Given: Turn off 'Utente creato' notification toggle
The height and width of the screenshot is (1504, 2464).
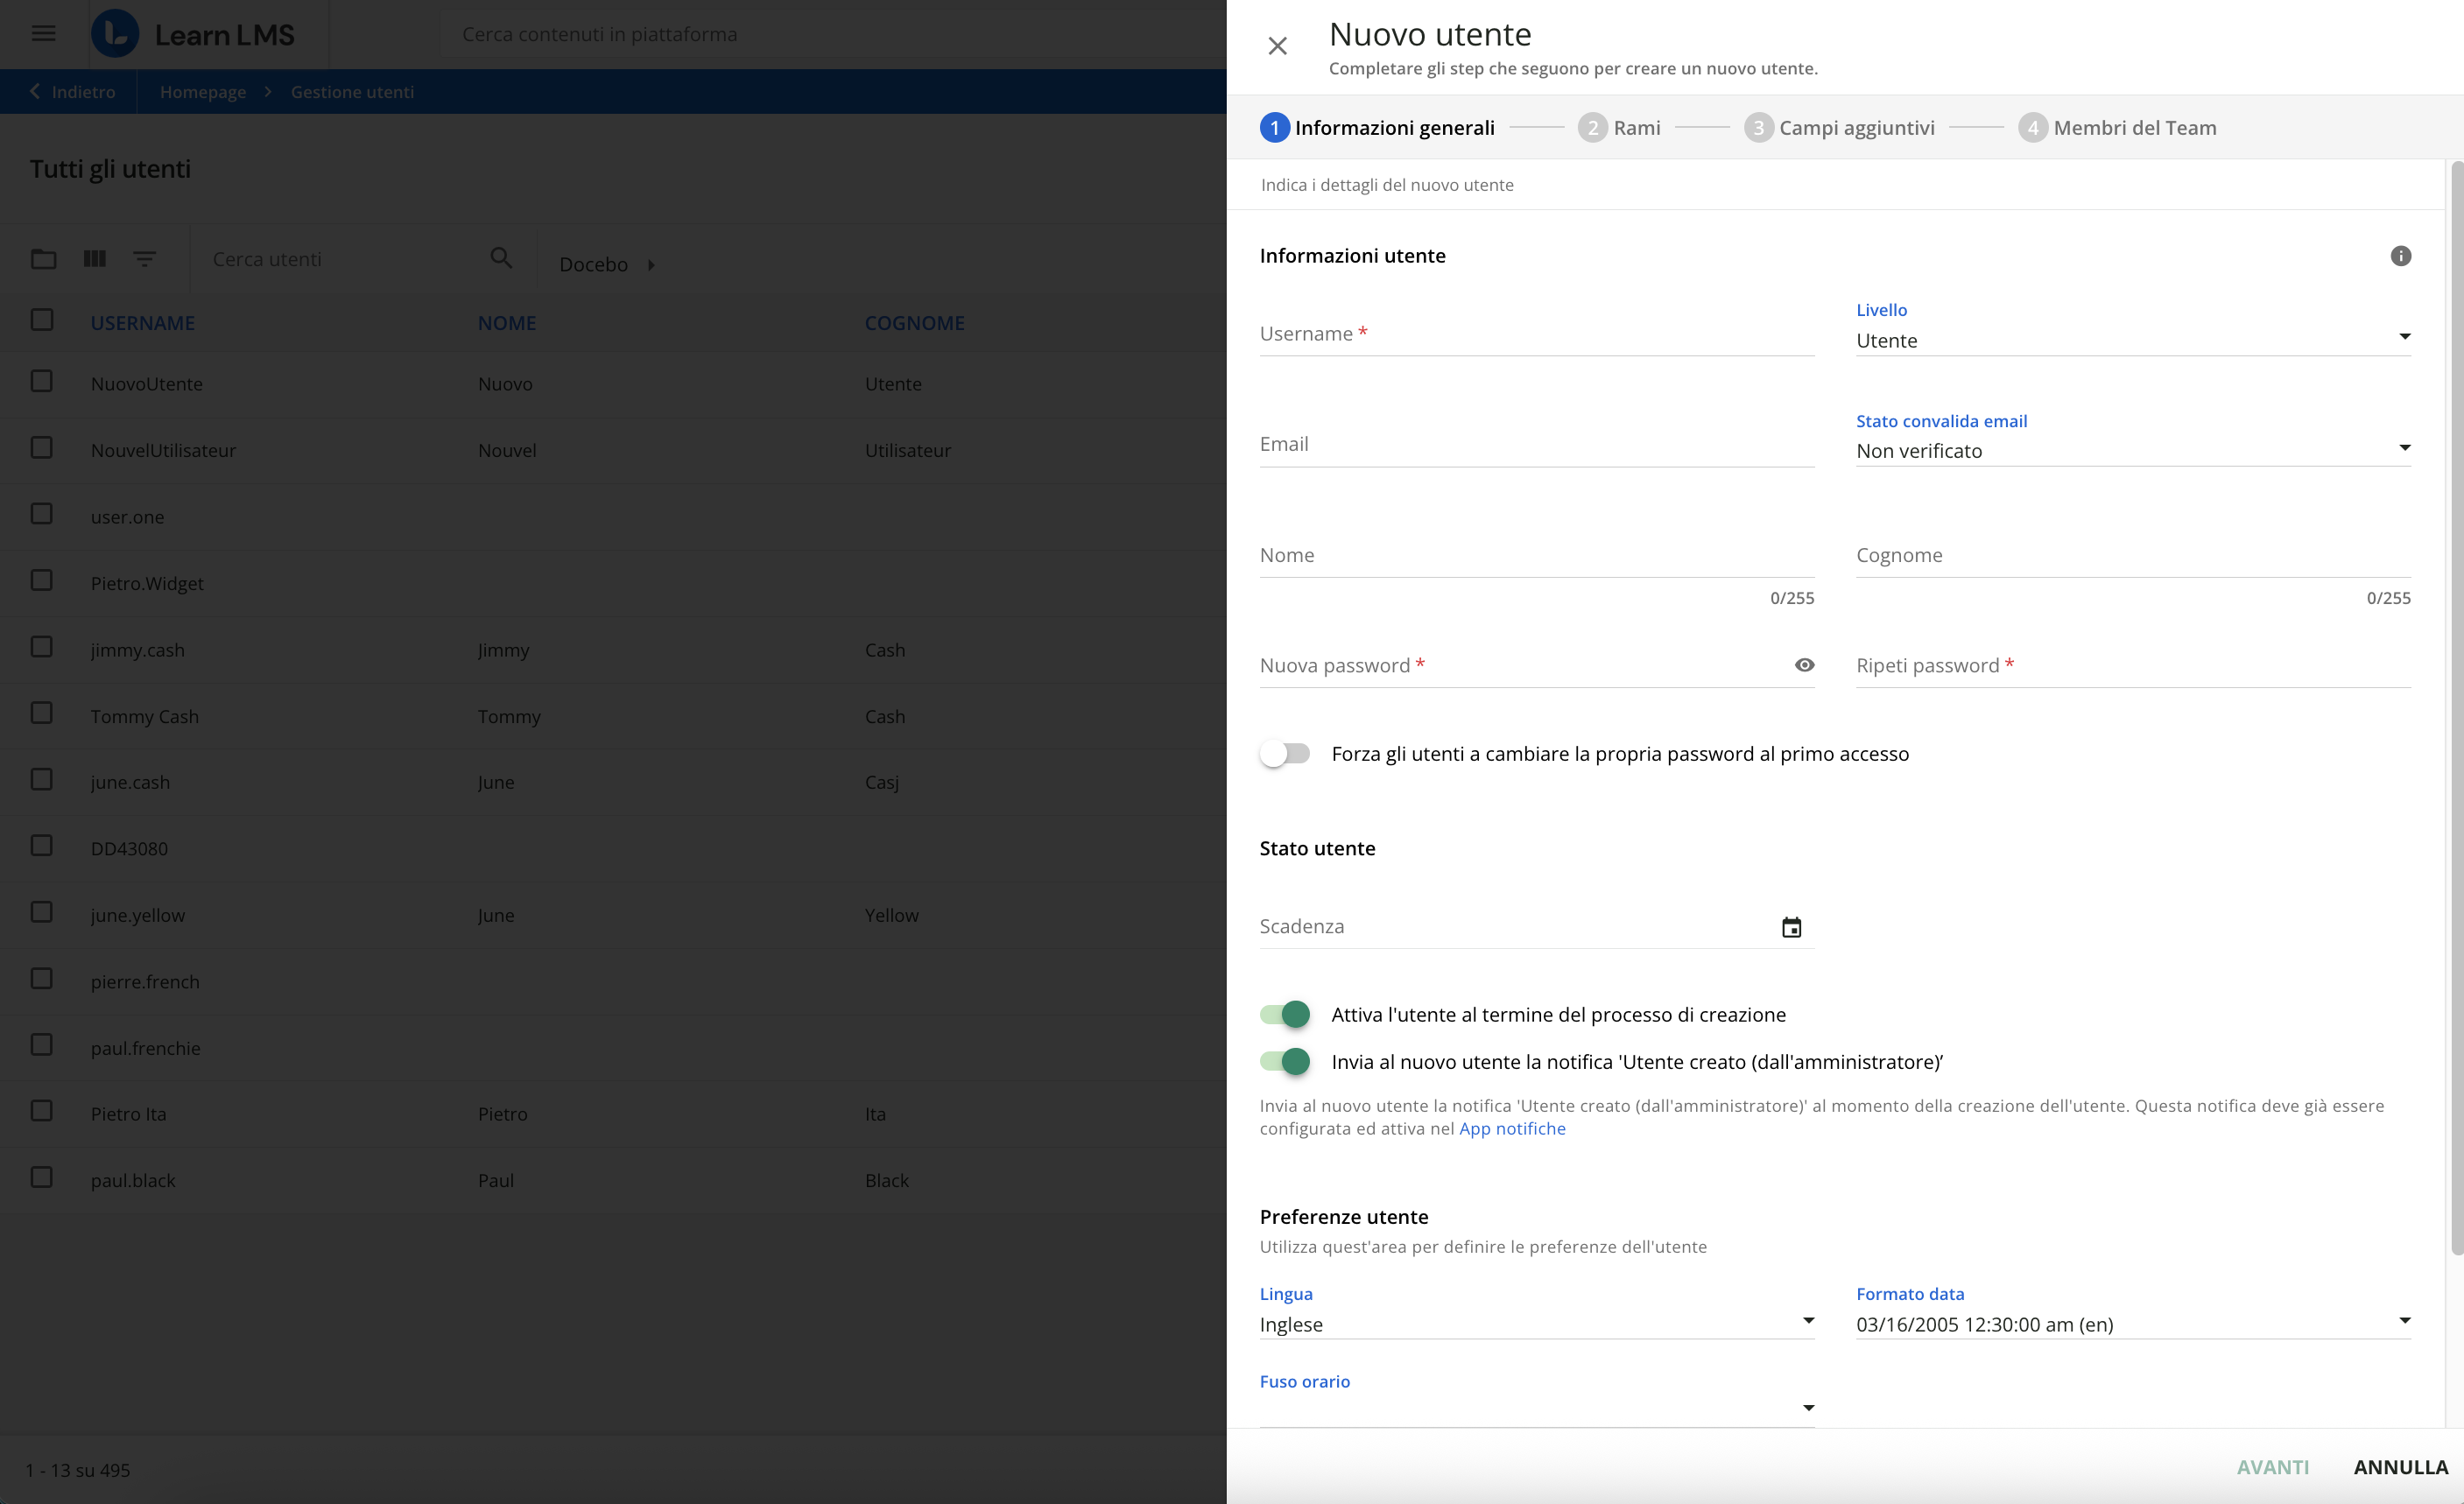Looking at the screenshot, I should coord(1285,1061).
